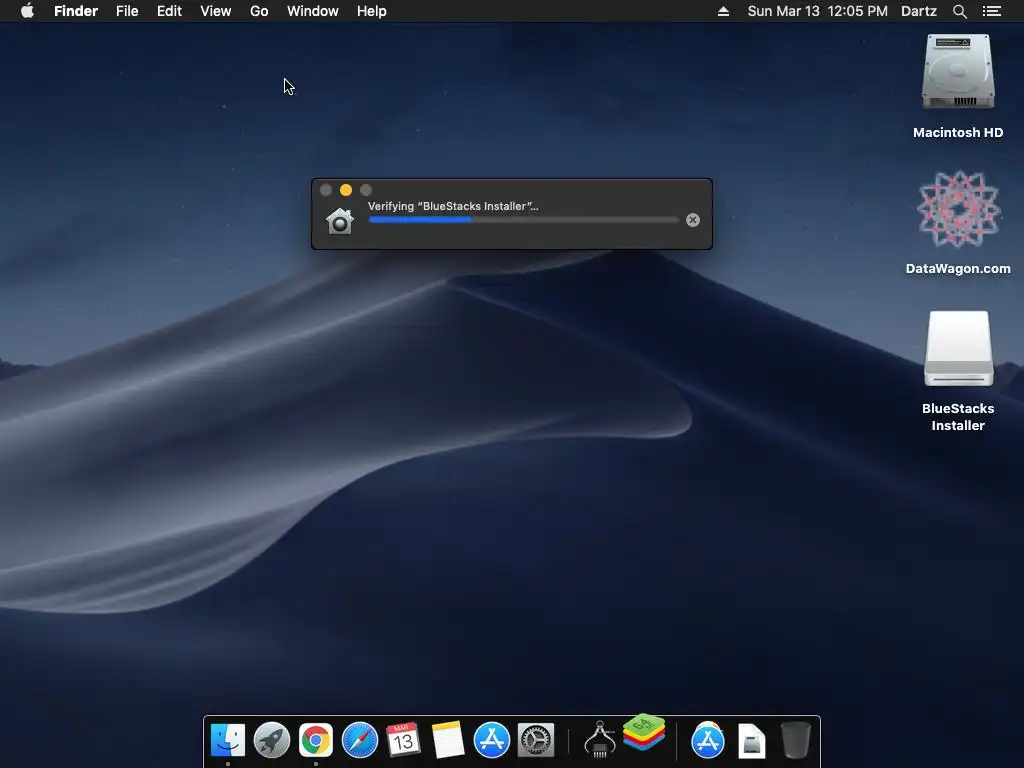Click 'Verifying "BlueStacks Installer"...' text
The image size is (1024, 768).
tap(453, 206)
